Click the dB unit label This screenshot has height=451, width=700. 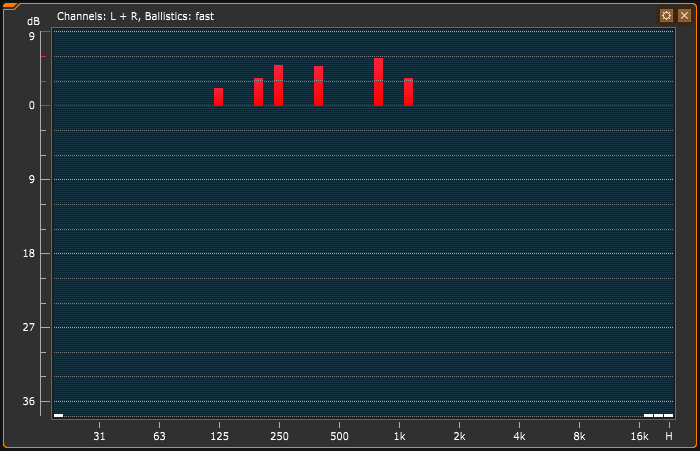click(33, 21)
